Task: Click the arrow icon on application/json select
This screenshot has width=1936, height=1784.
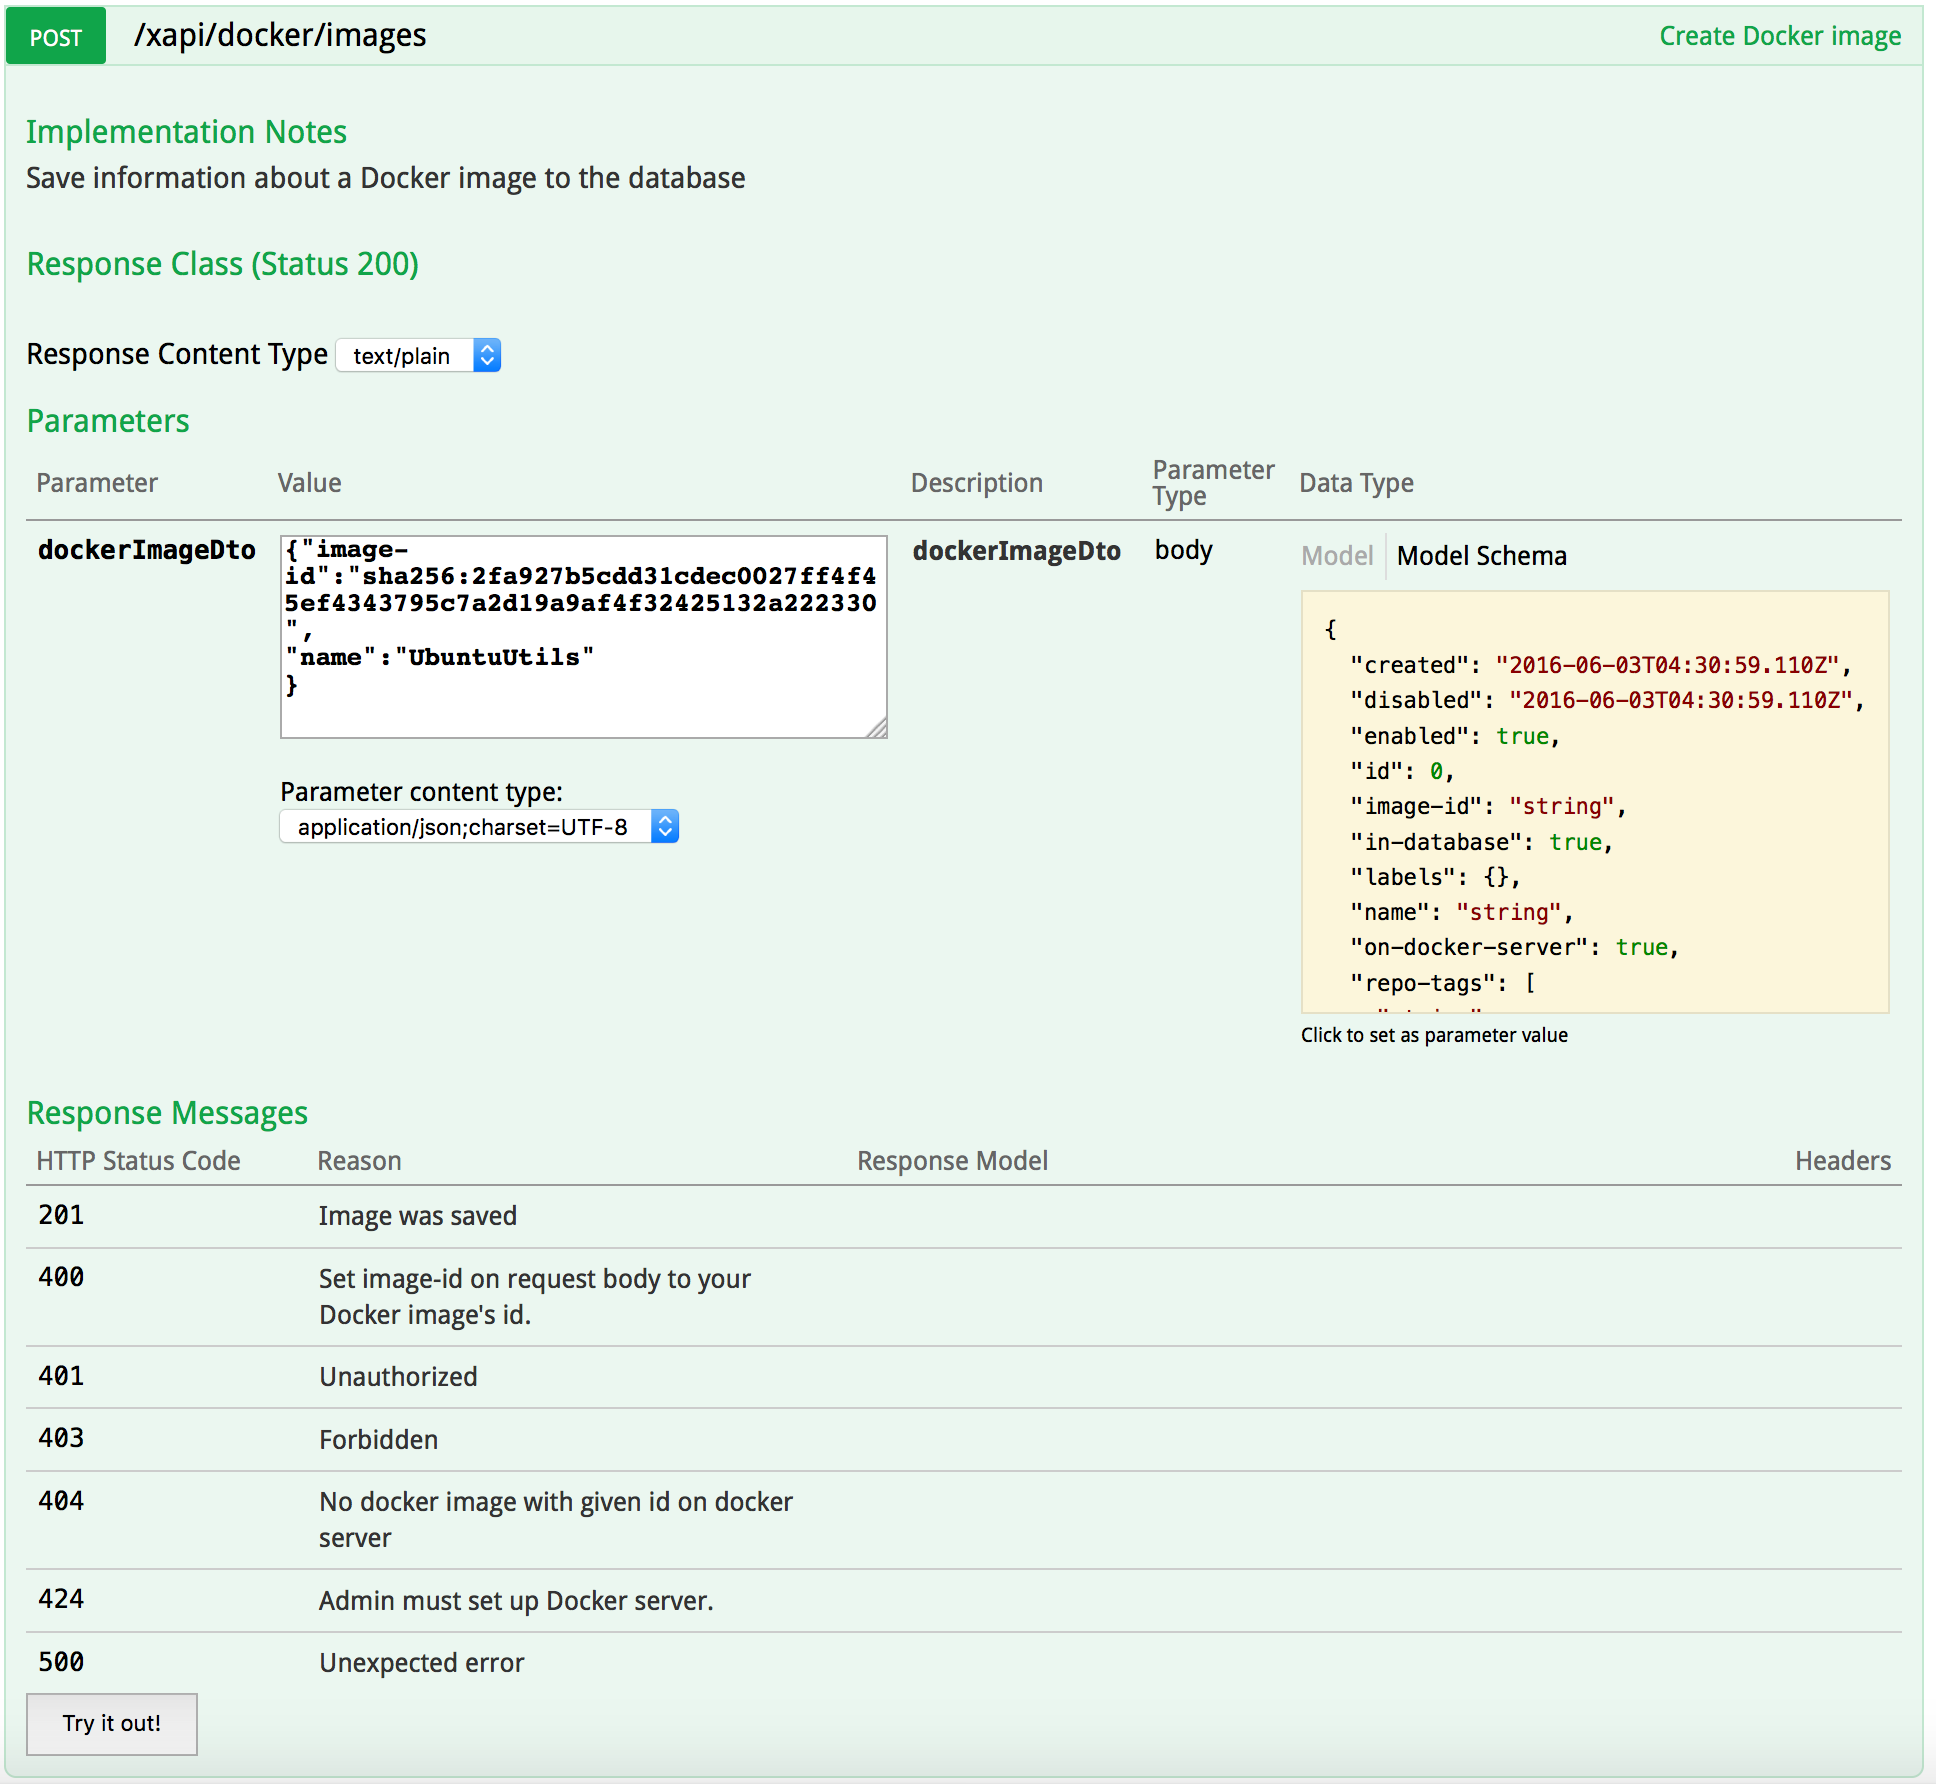Action: coord(665,827)
